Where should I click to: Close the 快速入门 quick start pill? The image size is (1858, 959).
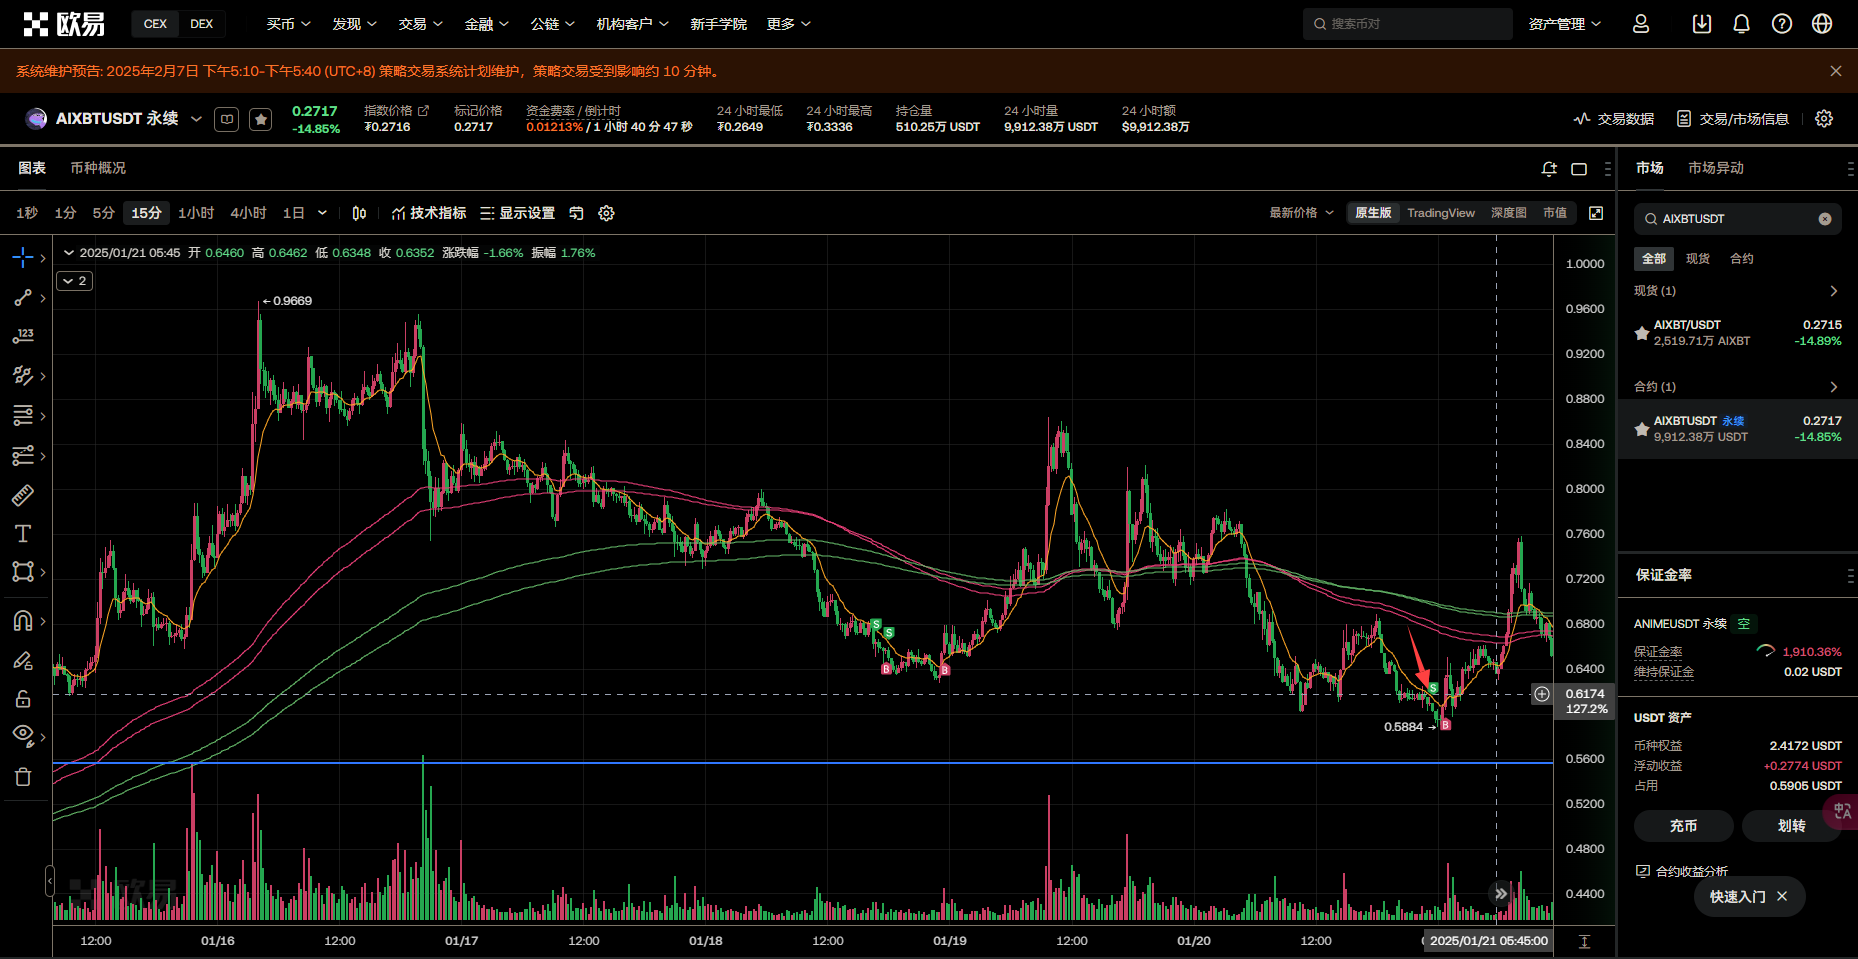coord(1782,897)
